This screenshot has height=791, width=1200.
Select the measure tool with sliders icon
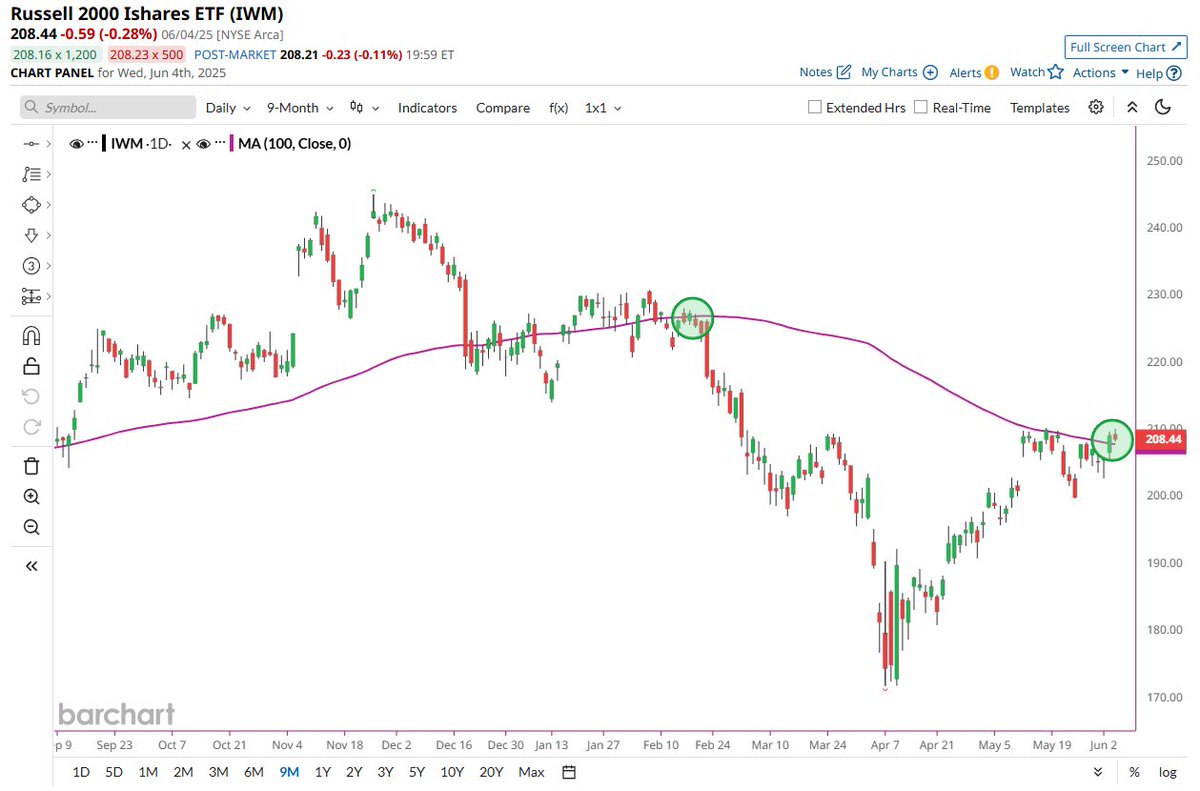click(30, 296)
